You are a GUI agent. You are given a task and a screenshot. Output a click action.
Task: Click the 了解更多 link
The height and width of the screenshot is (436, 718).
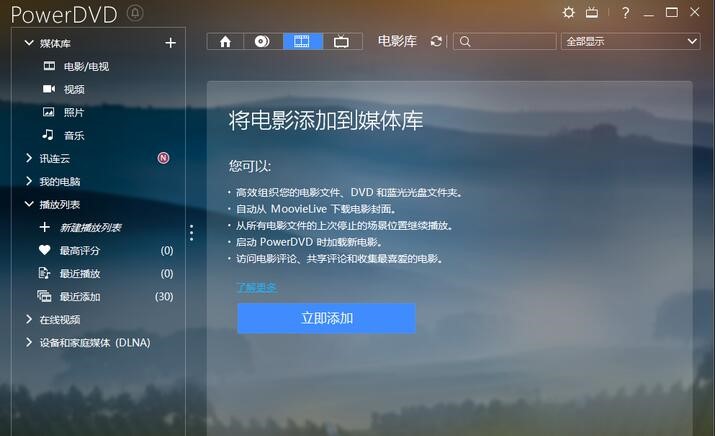[257, 288]
